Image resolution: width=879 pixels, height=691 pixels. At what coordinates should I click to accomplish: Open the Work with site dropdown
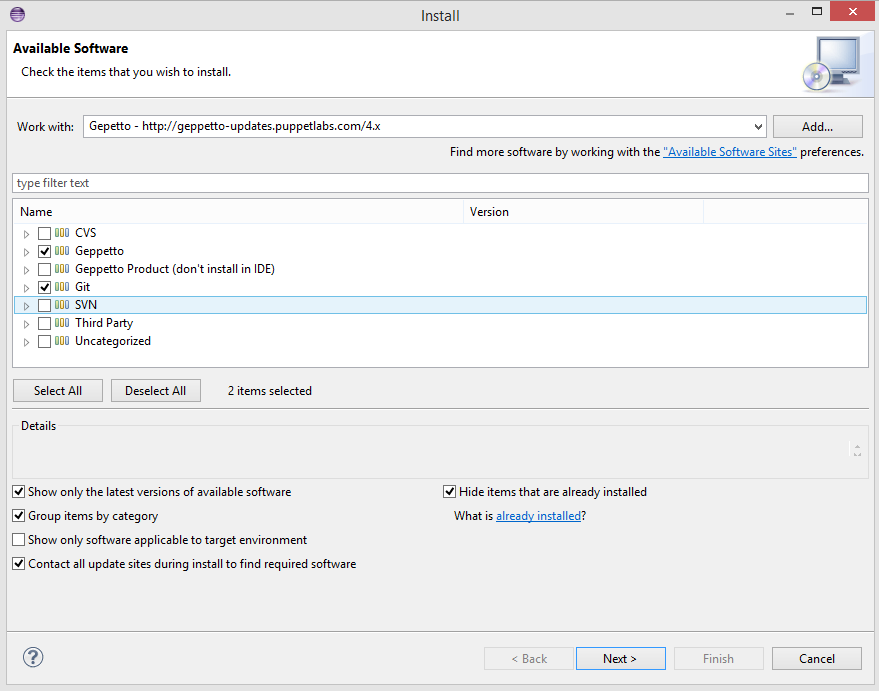click(x=758, y=127)
